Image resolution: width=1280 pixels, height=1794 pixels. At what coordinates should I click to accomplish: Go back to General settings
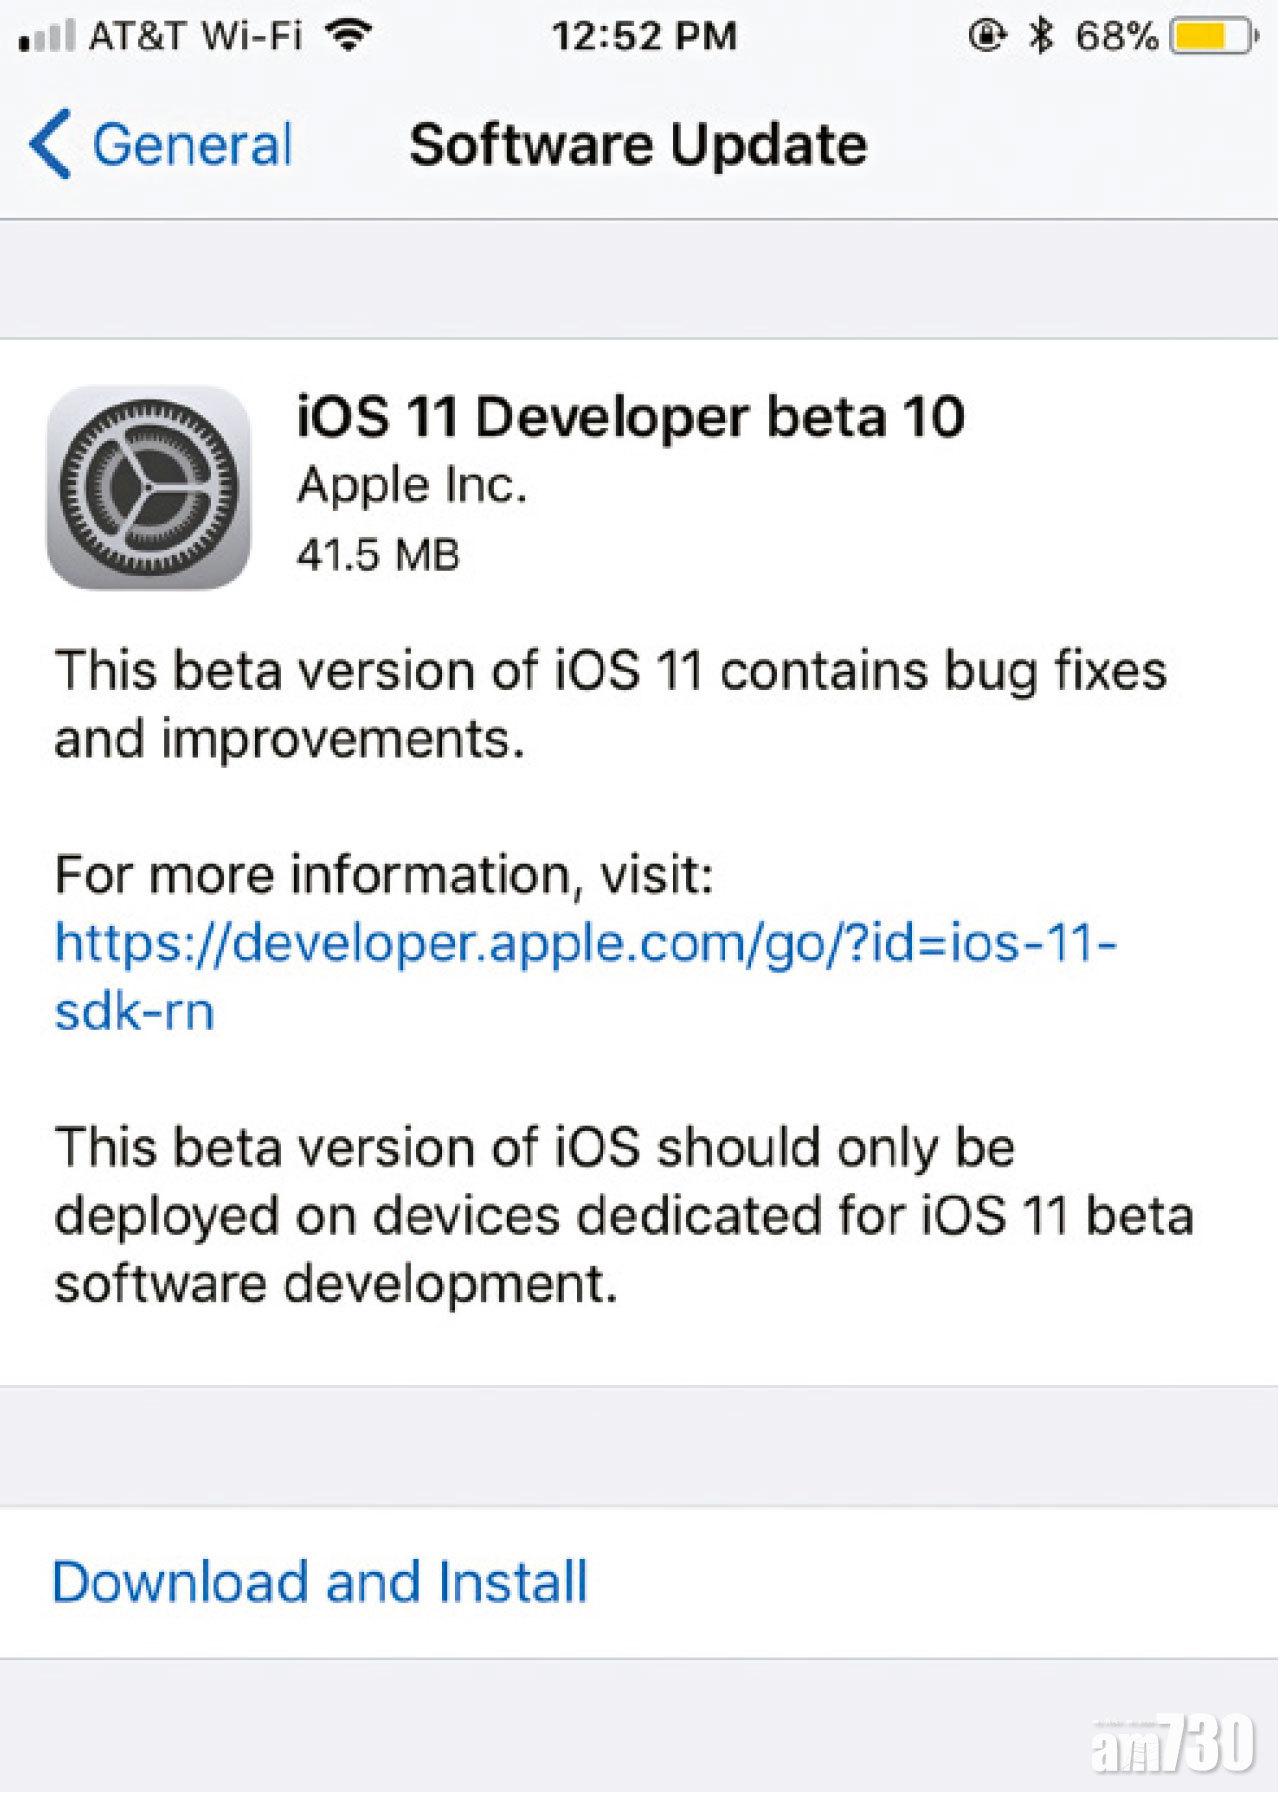192,144
